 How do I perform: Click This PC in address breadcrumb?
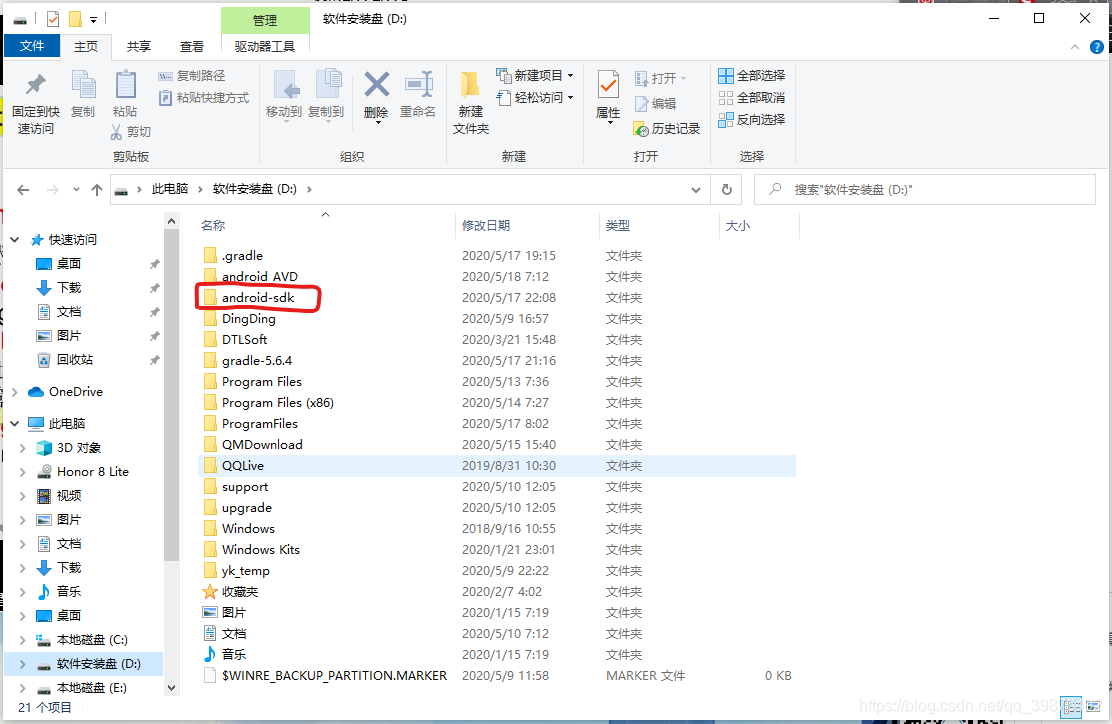coord(169,189)
